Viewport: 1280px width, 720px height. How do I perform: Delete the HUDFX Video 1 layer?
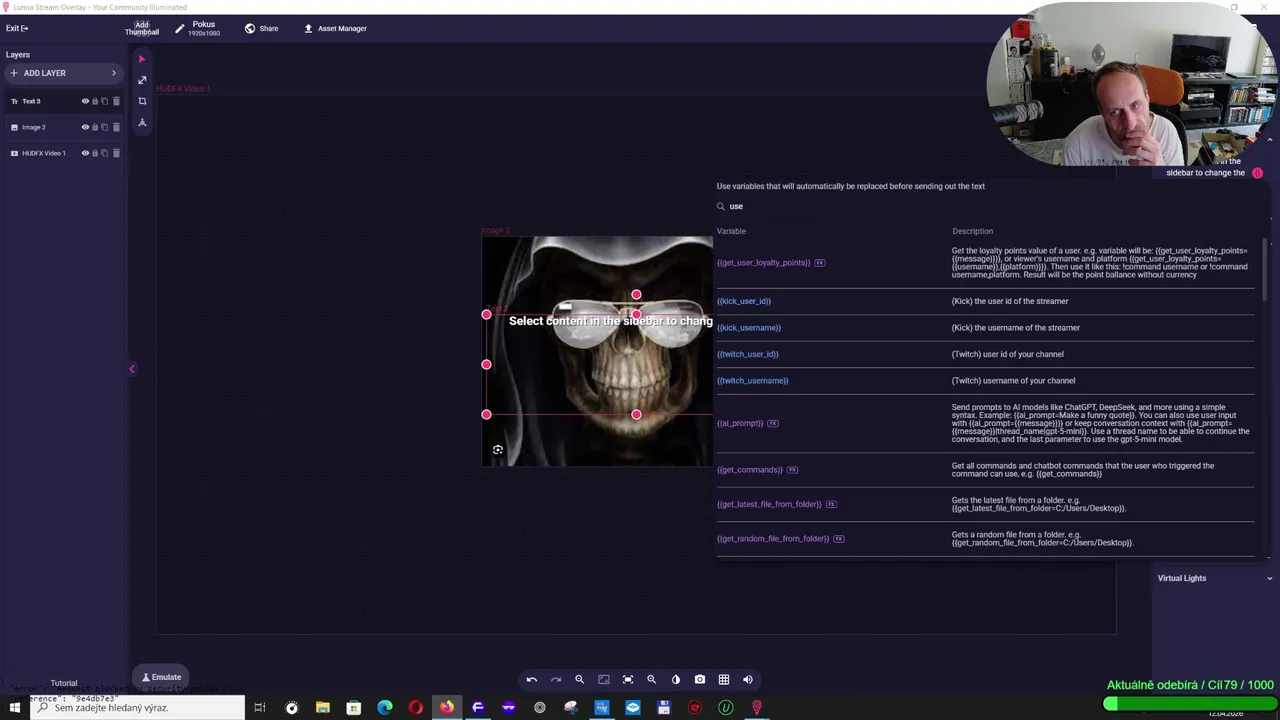click(x=116, y=153)
